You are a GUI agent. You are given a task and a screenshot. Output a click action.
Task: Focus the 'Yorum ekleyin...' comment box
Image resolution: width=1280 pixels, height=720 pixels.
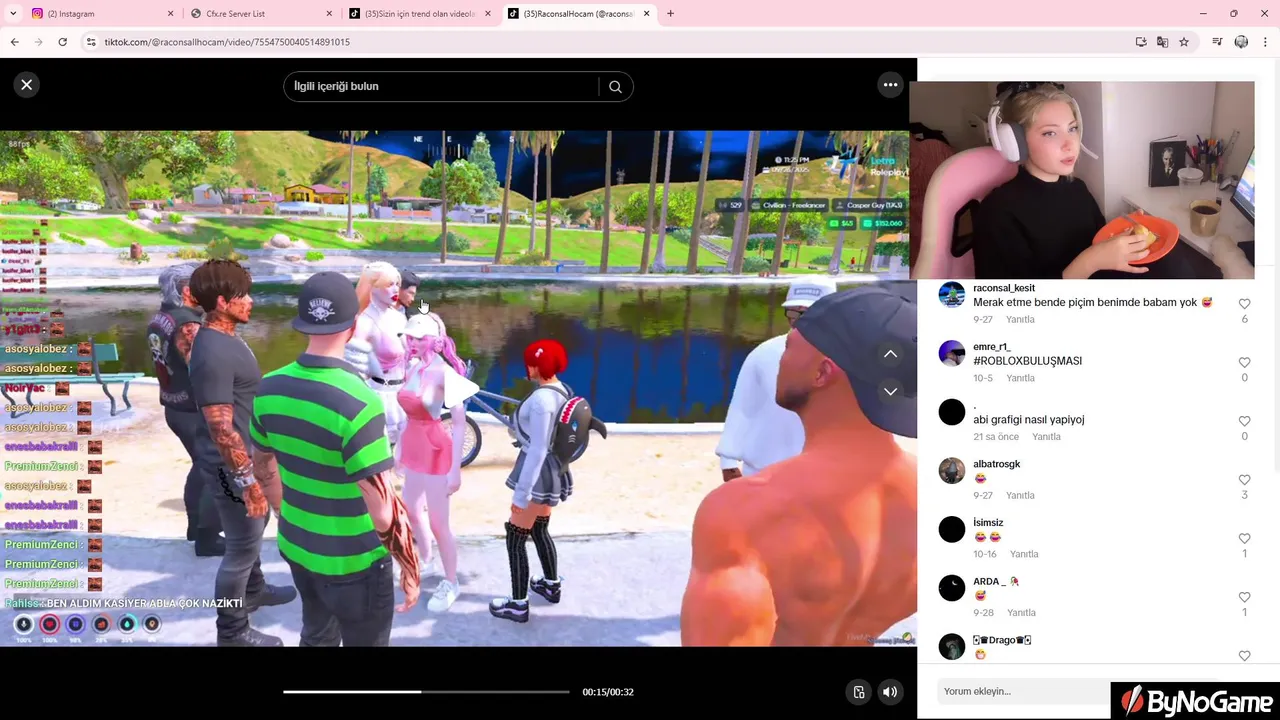[x=1023, y=691]
